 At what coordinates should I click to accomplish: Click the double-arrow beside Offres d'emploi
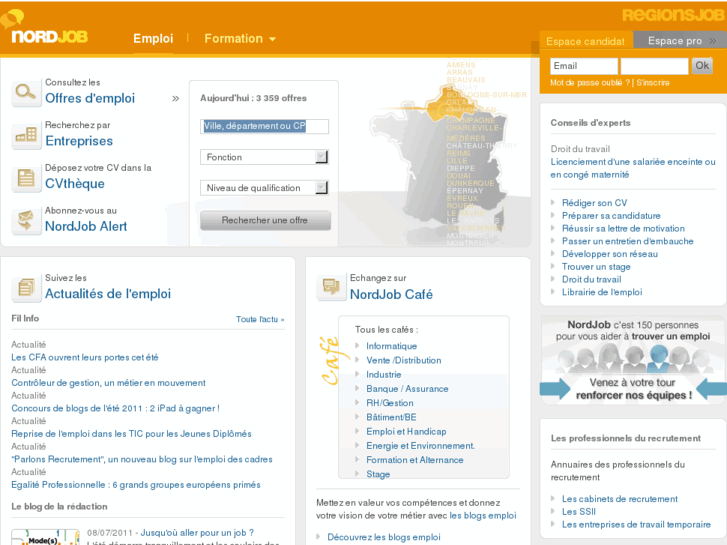[x=176, y=98]
